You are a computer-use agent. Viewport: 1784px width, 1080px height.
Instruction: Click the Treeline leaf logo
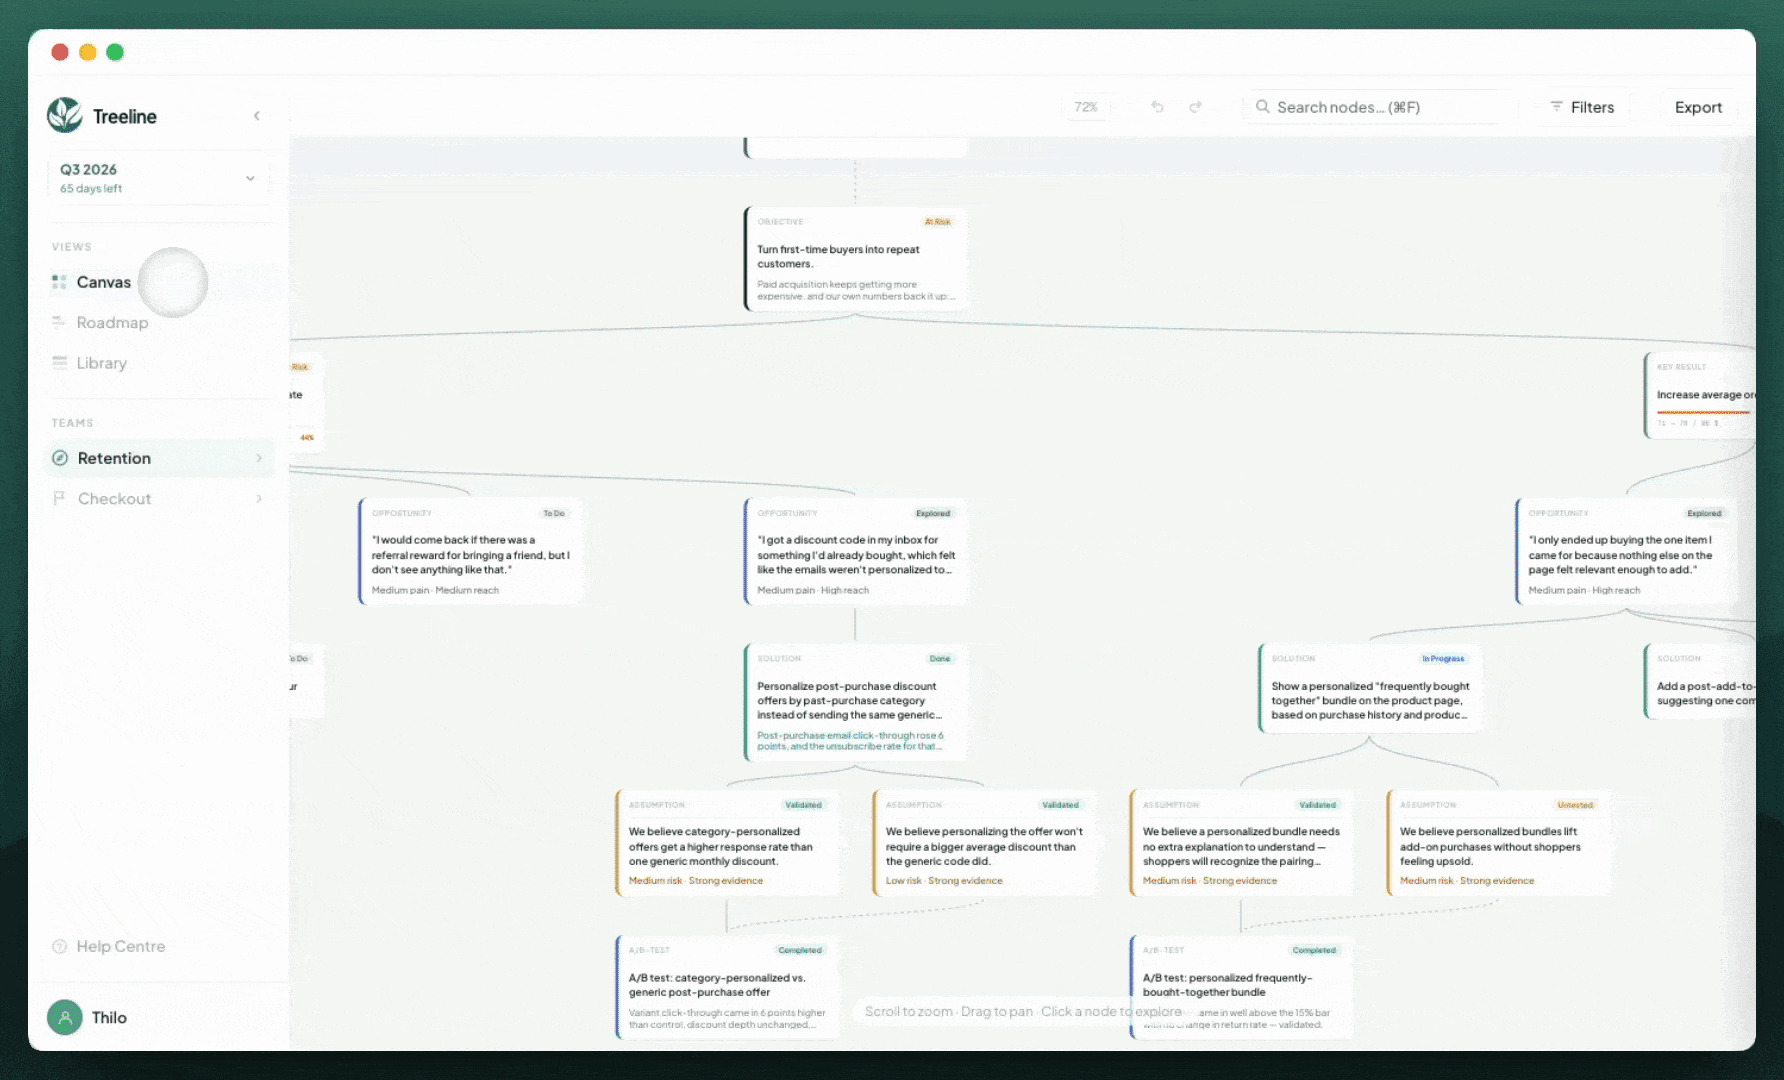click(x=65, y=116)
